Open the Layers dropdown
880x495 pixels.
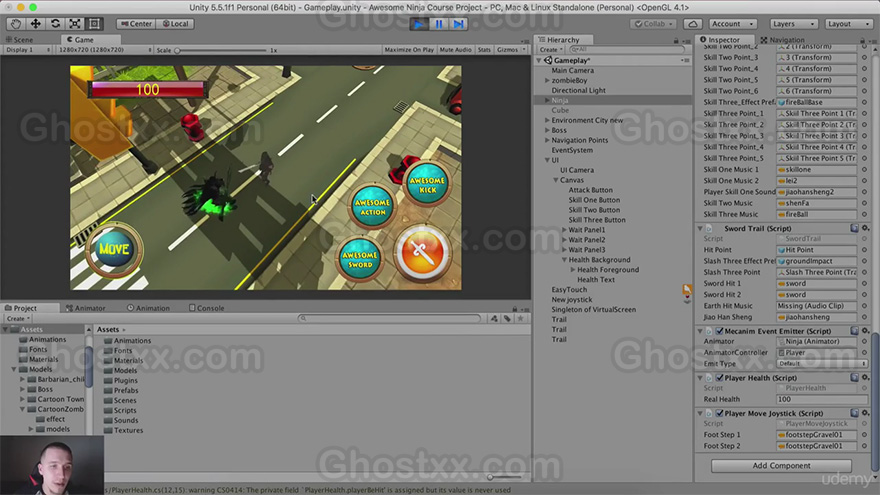coord(794,24)
